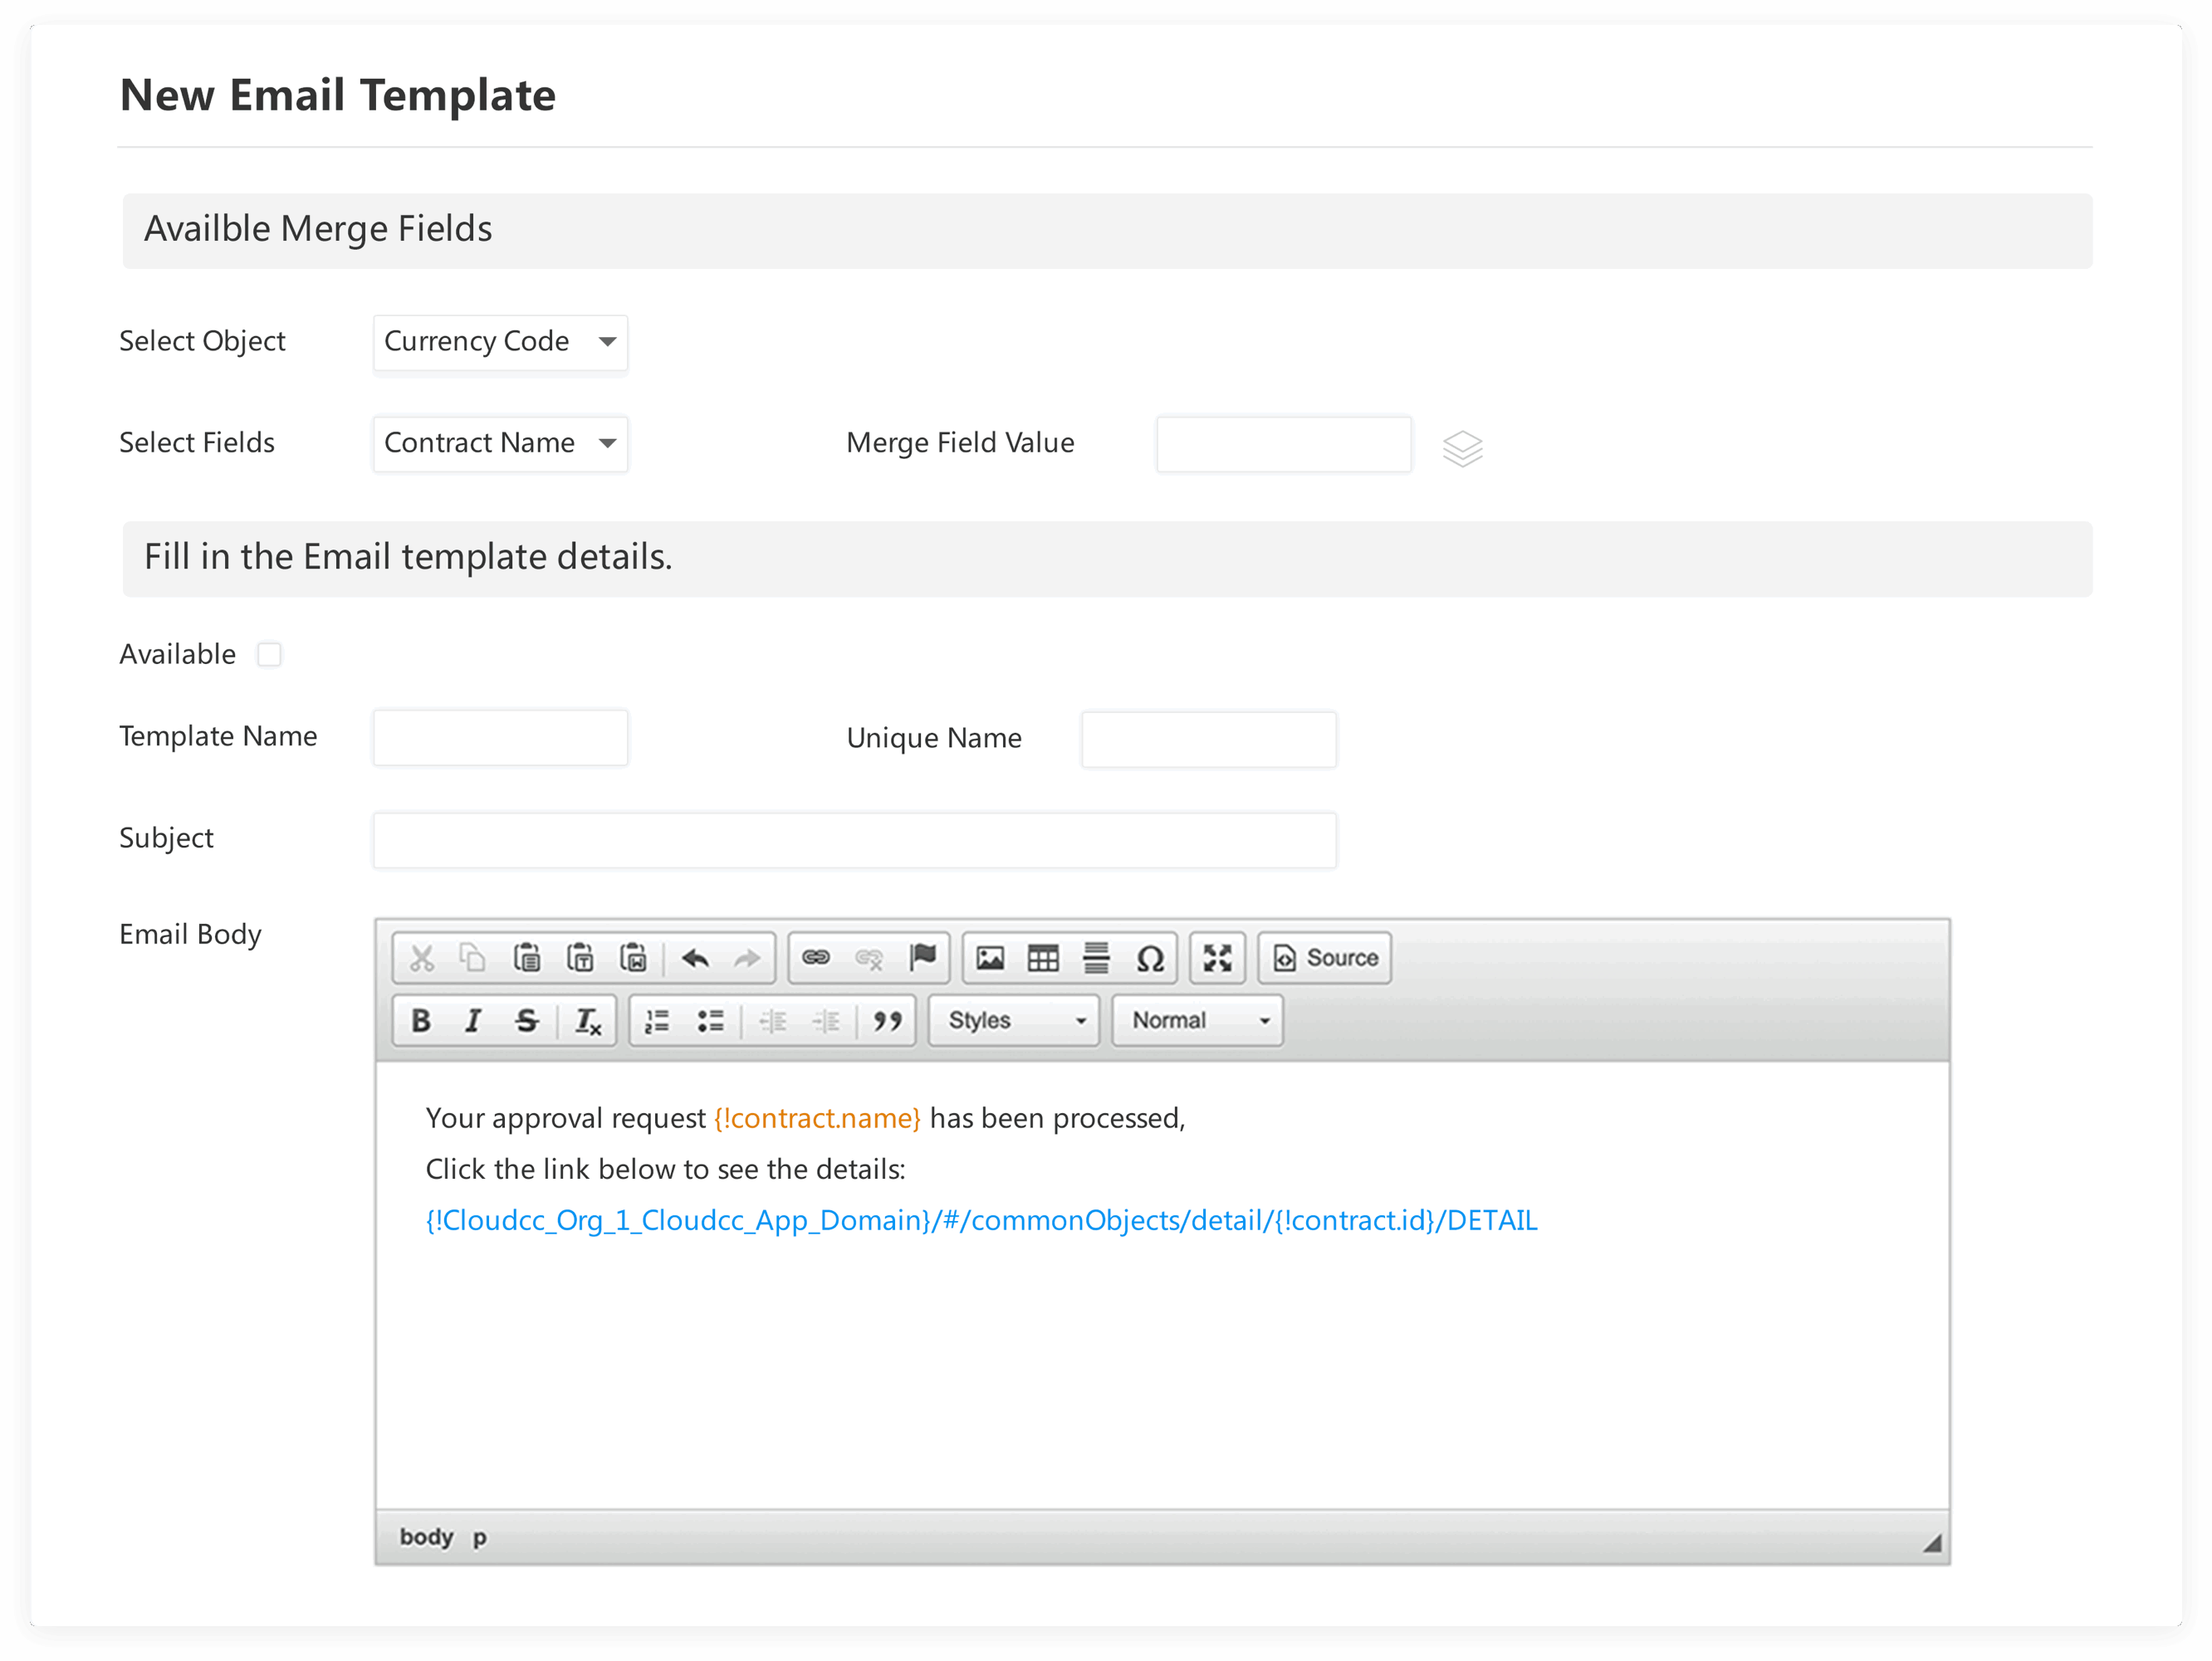Click the Cloudcc domain detail link

(981, 1220)
